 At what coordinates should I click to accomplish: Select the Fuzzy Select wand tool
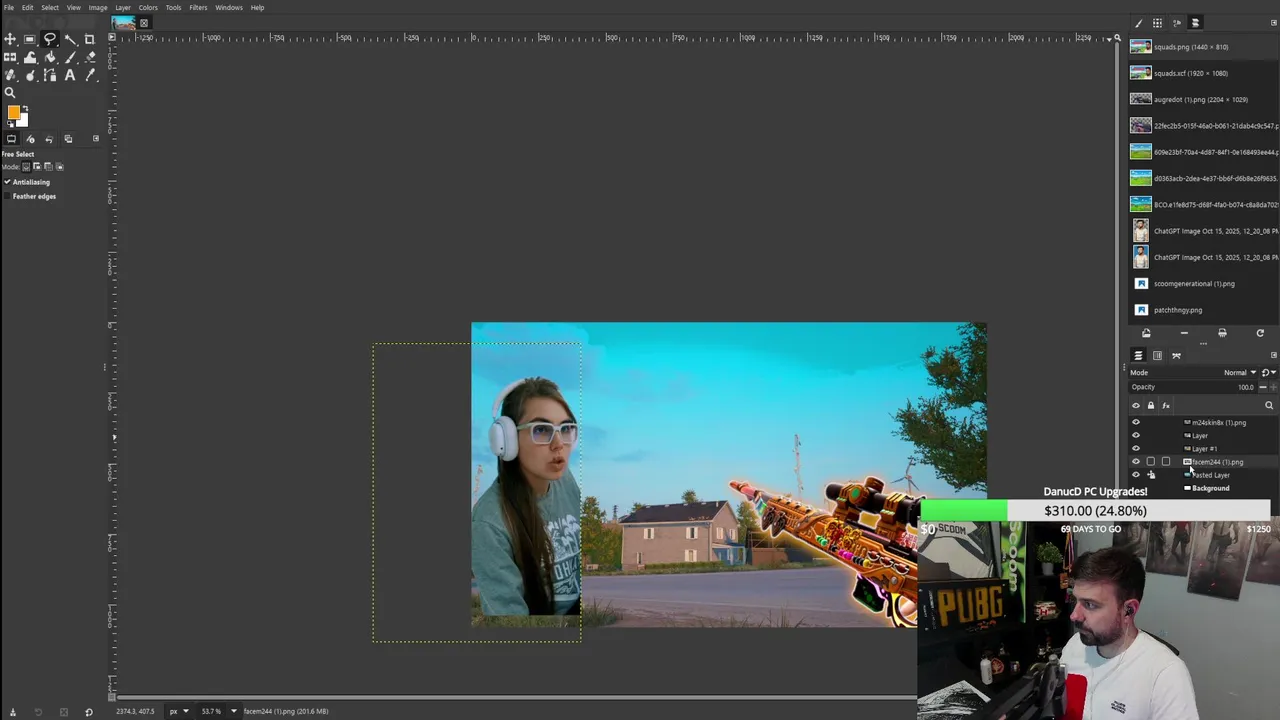pyautogui.click(x=70, y=39)
